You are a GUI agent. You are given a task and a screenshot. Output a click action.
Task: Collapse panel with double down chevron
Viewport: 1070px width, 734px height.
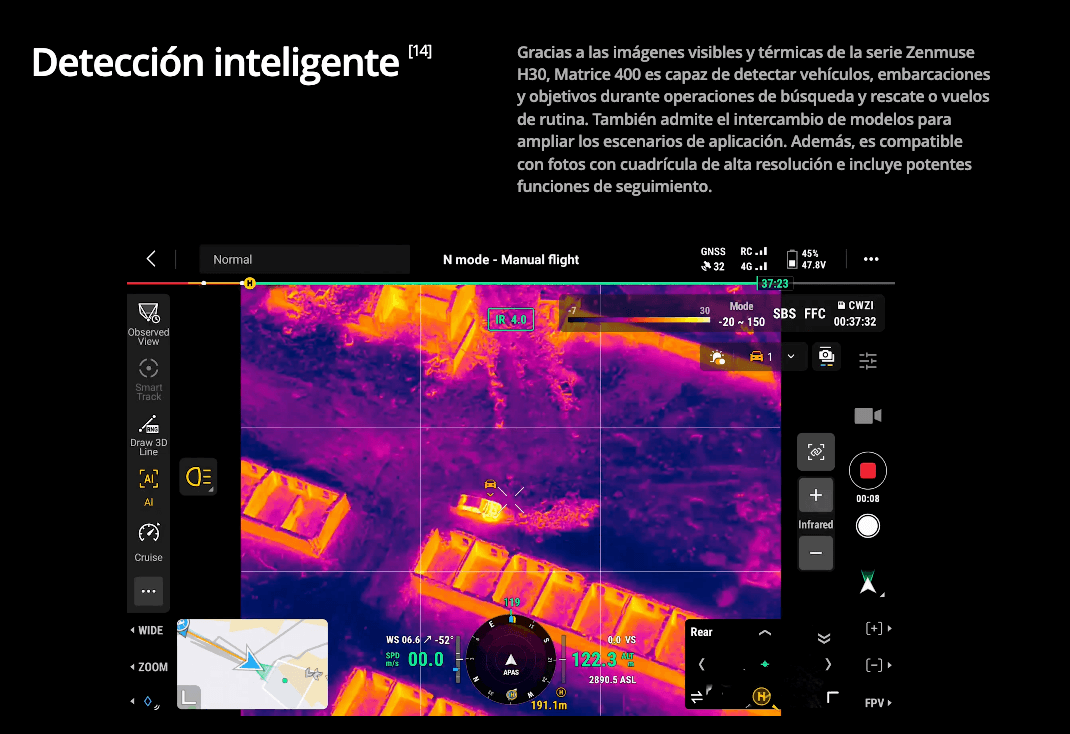tap(824, 638)
